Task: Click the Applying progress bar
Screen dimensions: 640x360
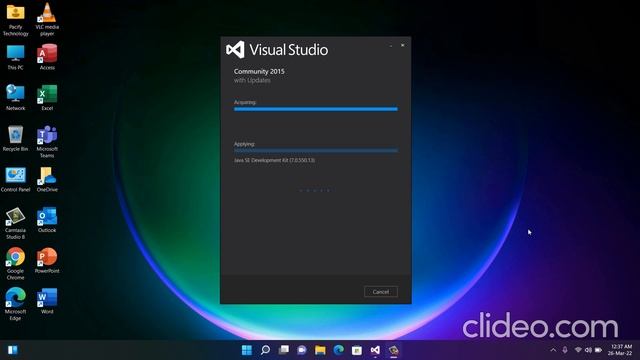Action: click(x=316, y=151)
